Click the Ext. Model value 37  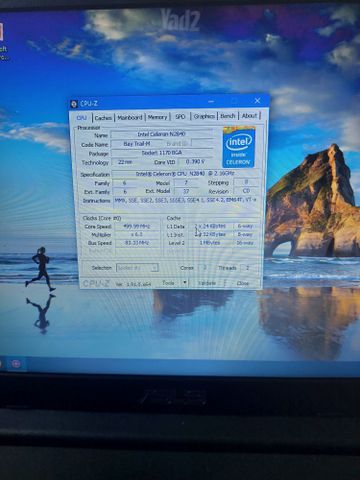click(186, 191)
